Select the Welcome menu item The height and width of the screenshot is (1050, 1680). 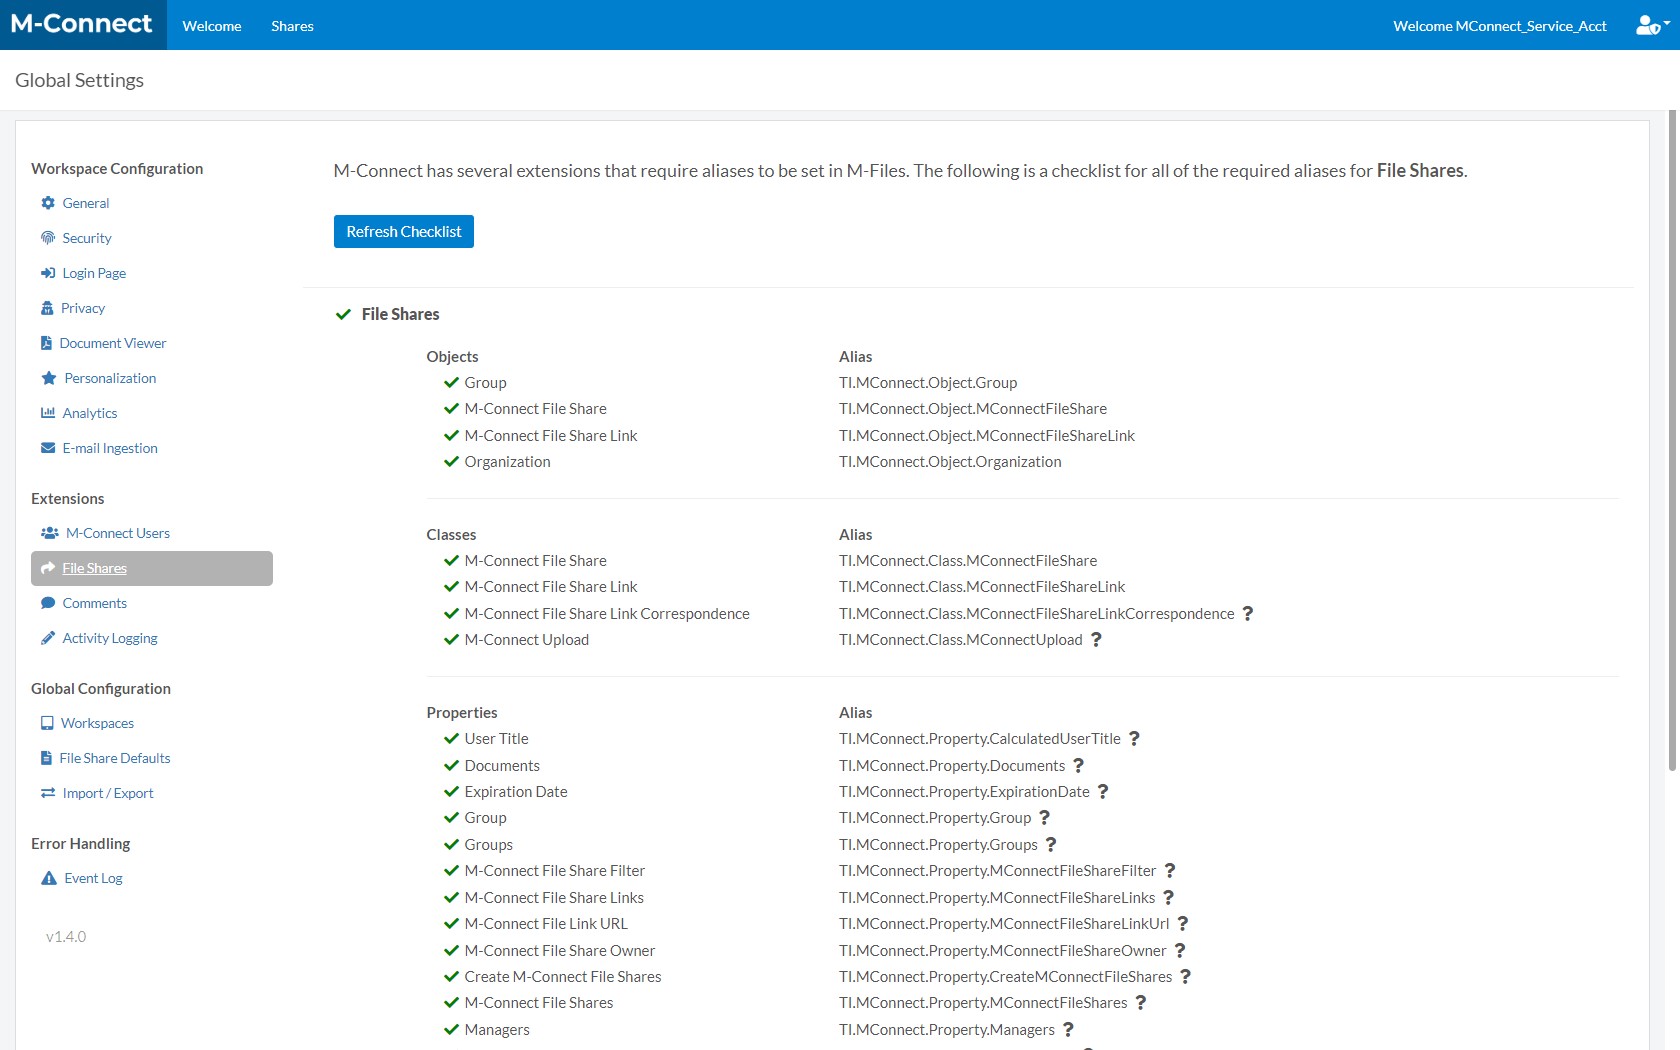(211, 25)
